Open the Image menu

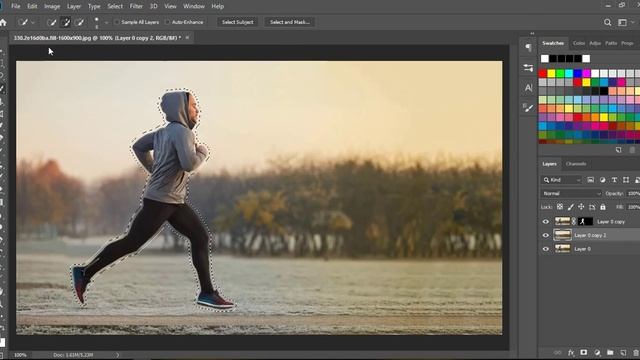[x=52, y=6]
